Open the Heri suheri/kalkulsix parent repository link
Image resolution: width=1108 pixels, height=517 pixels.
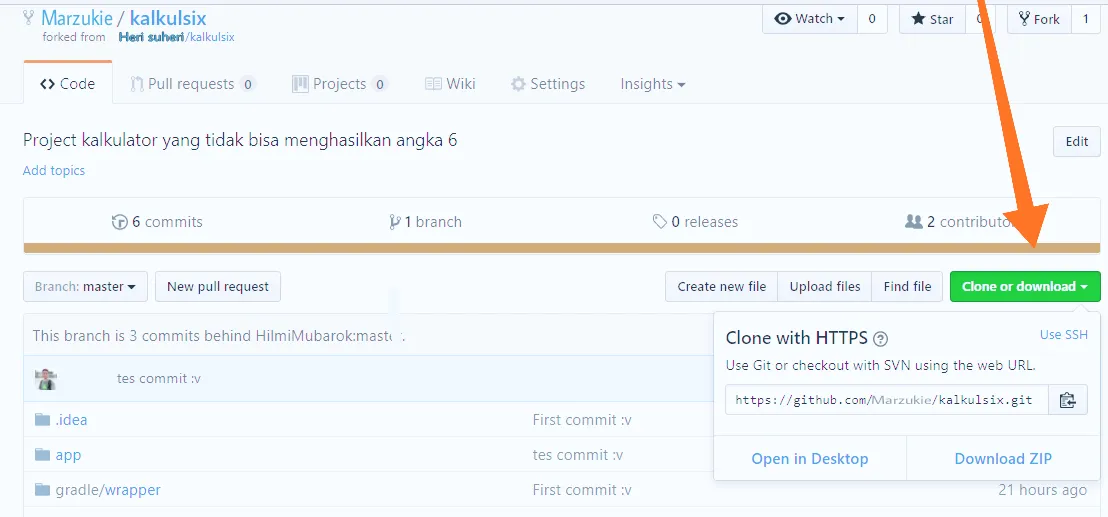tap(176, 37)
